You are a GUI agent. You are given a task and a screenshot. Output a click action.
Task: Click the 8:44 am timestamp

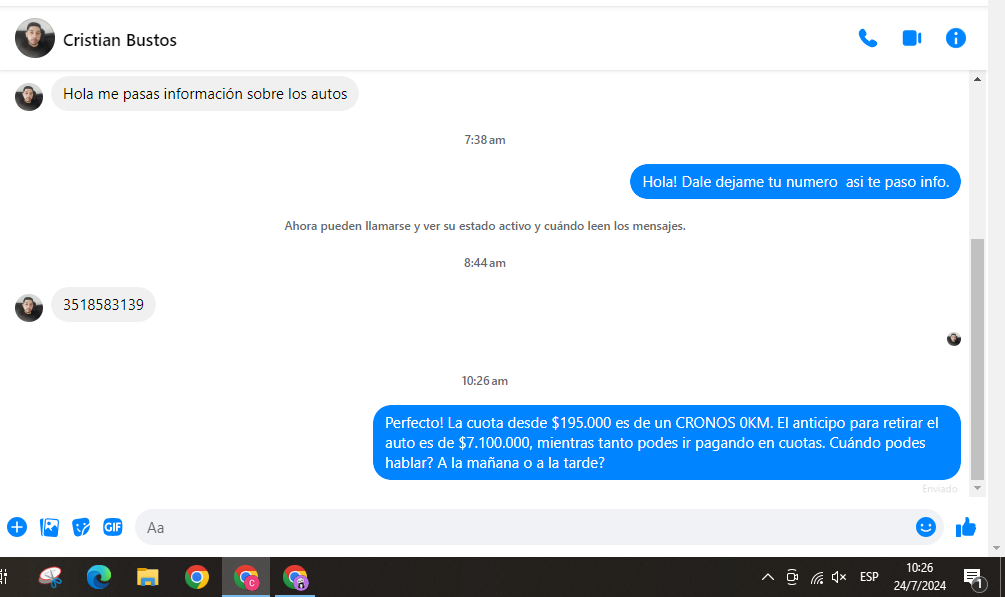click(x=485, y=263)
